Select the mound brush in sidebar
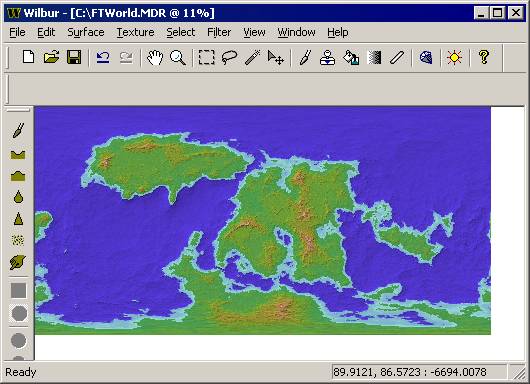This screenshot has width=530, height=384. pyautogui.click(x=18, y=176)
